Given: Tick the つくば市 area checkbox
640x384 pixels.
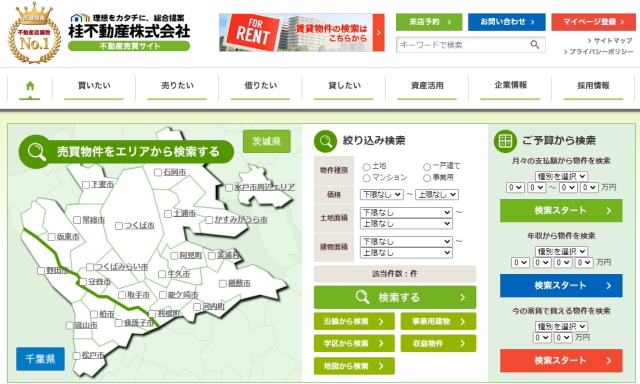Looking at the screenshot, I should [119, 226].
